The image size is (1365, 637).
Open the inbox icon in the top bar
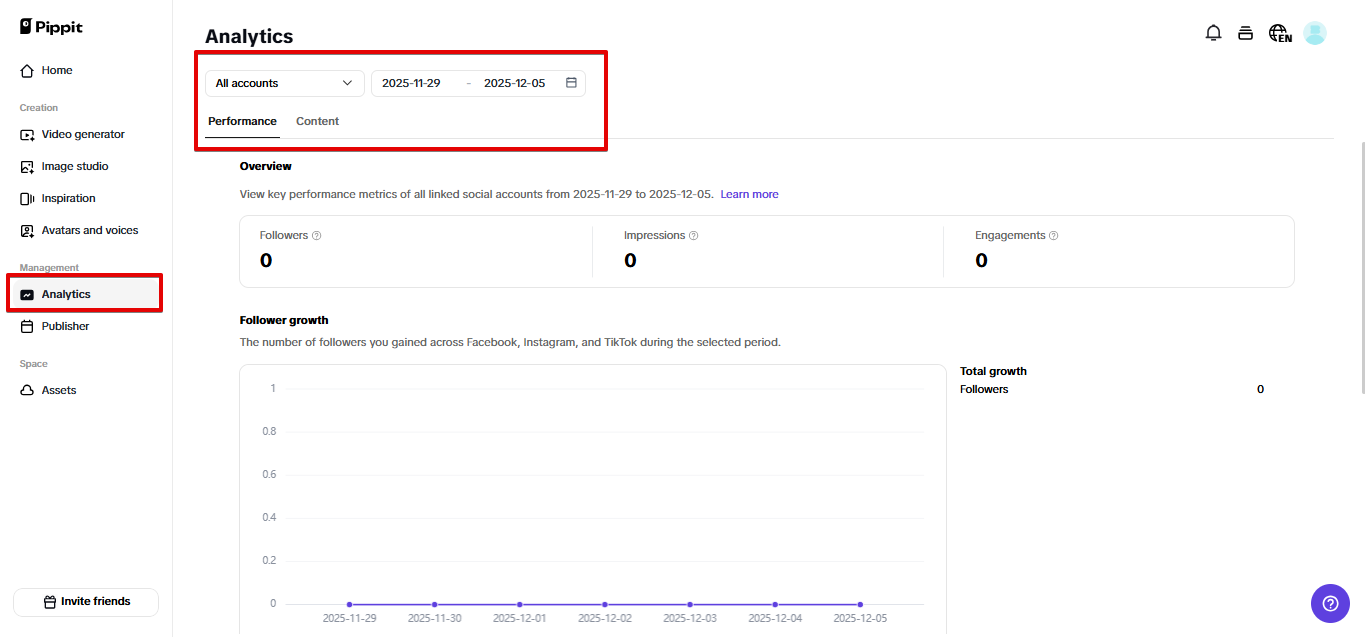(x=1245, y=32)
